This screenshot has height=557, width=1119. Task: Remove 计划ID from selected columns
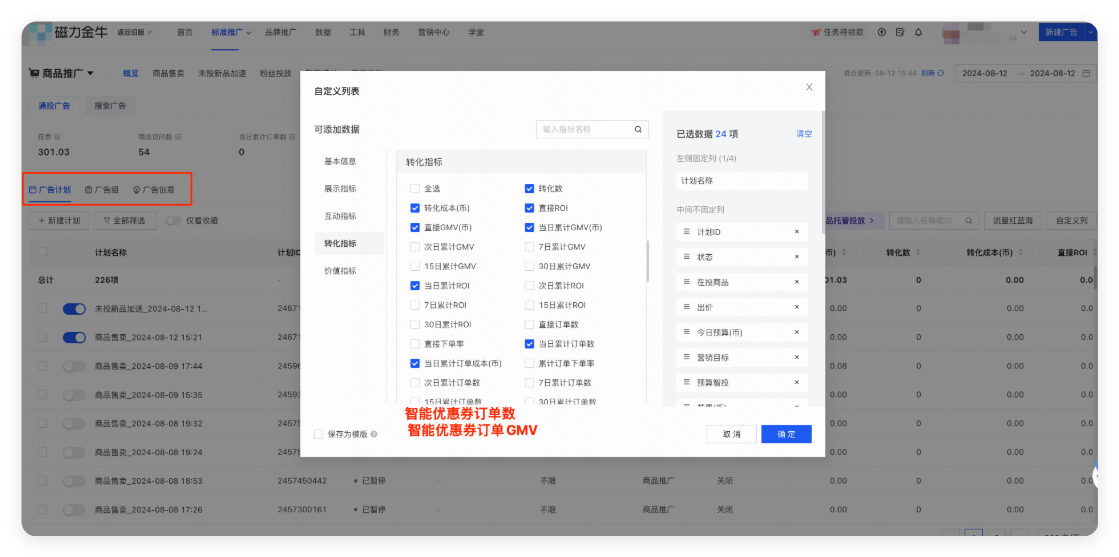tap(796, 232)
